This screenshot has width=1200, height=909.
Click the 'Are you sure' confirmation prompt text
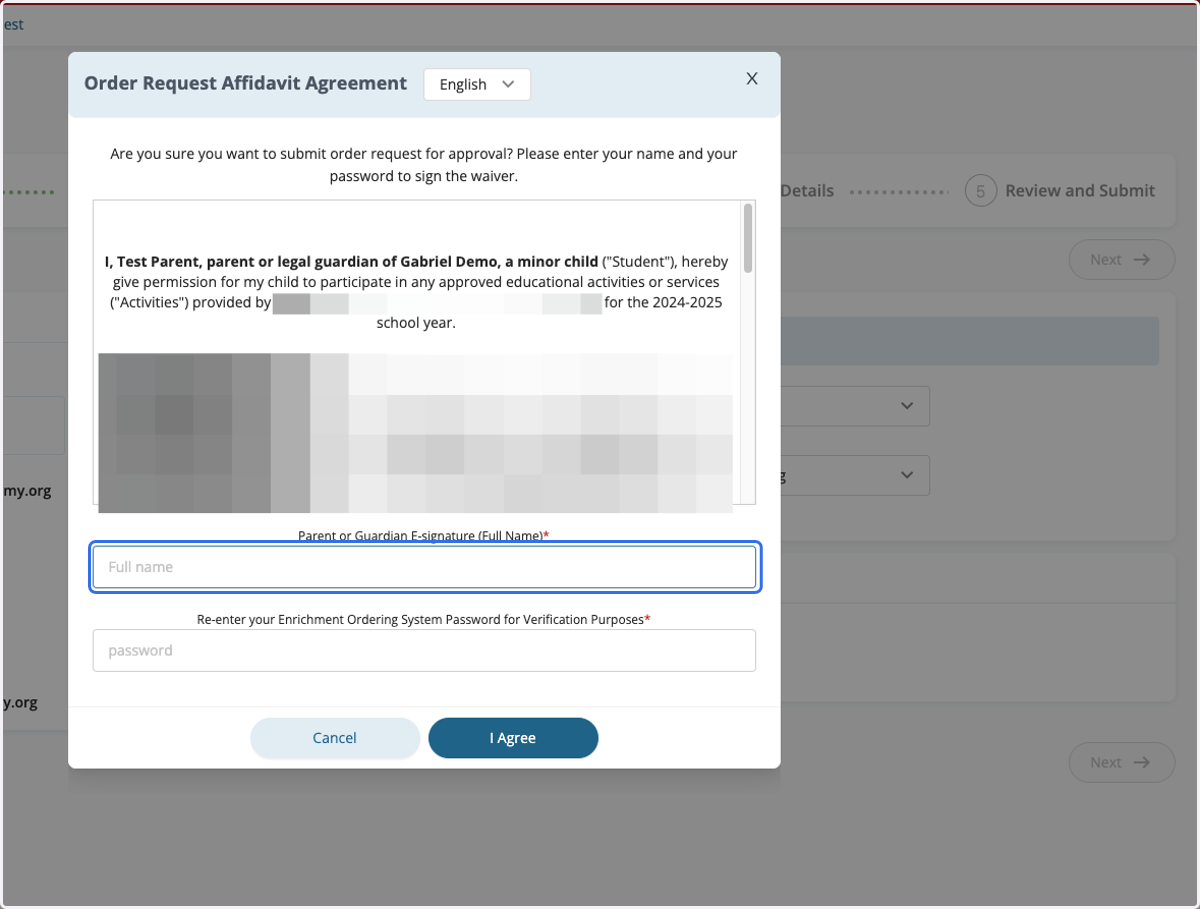click(x=424, y=165)
